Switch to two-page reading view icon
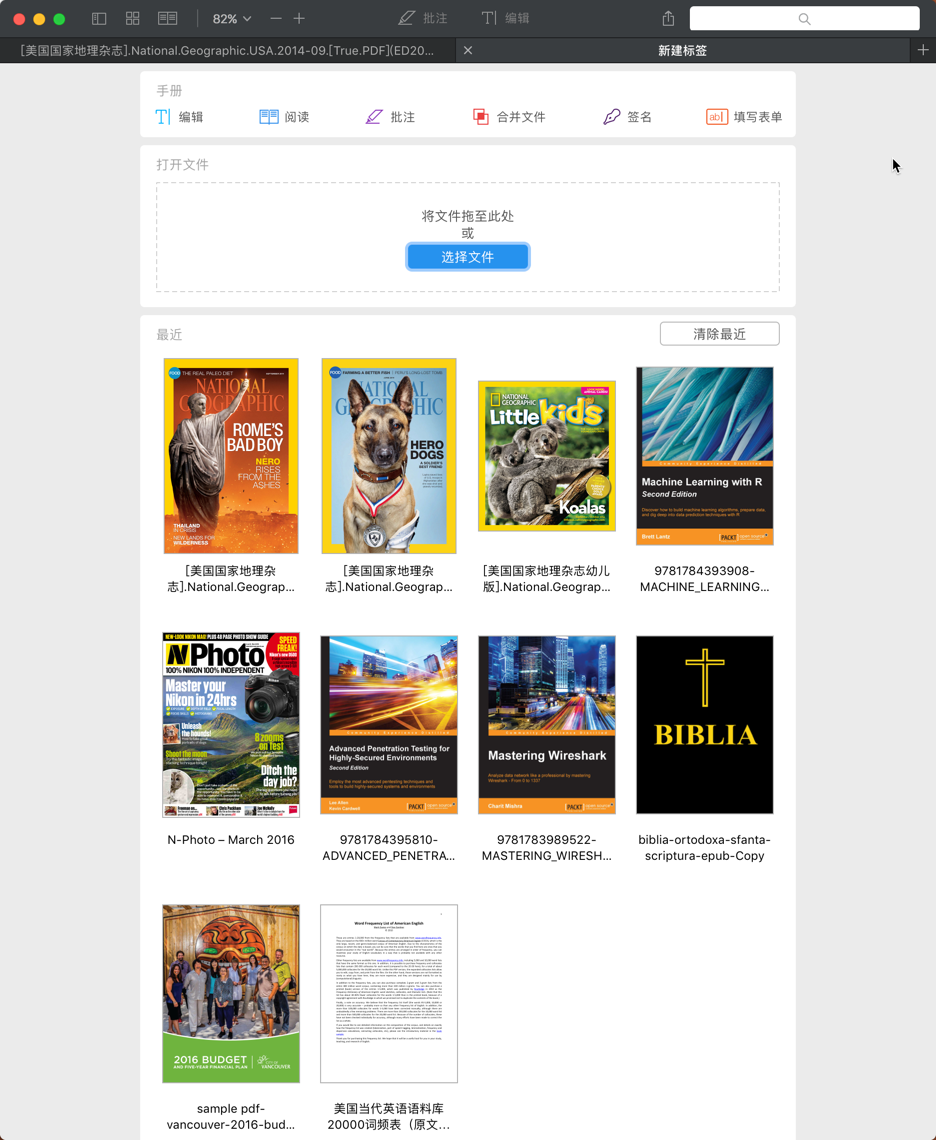The width and height of the screenshot is (936, 1140). [167, 19]
